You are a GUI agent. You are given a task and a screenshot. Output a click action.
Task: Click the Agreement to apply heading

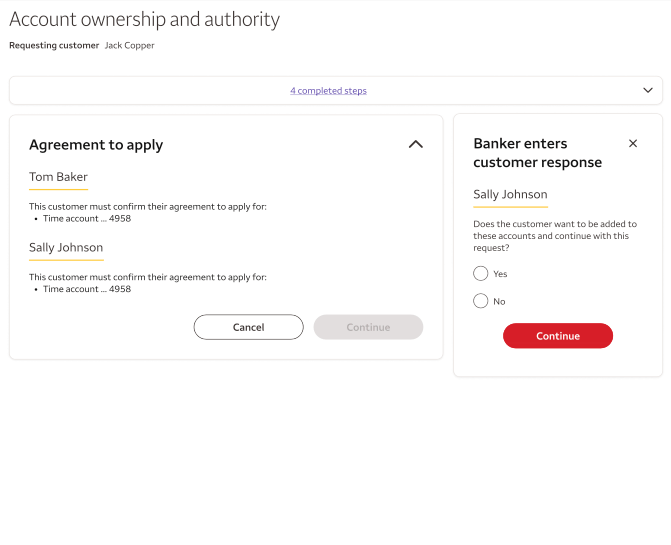point(96,145)
